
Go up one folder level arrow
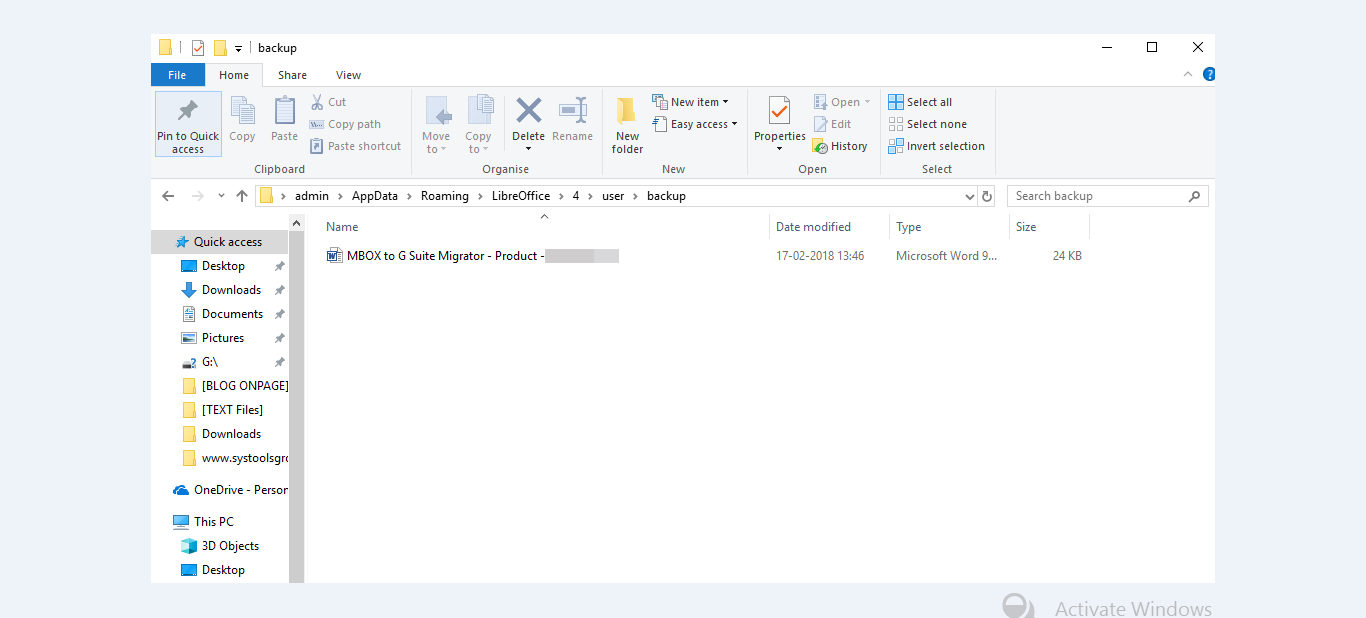(x=241, y=196)
